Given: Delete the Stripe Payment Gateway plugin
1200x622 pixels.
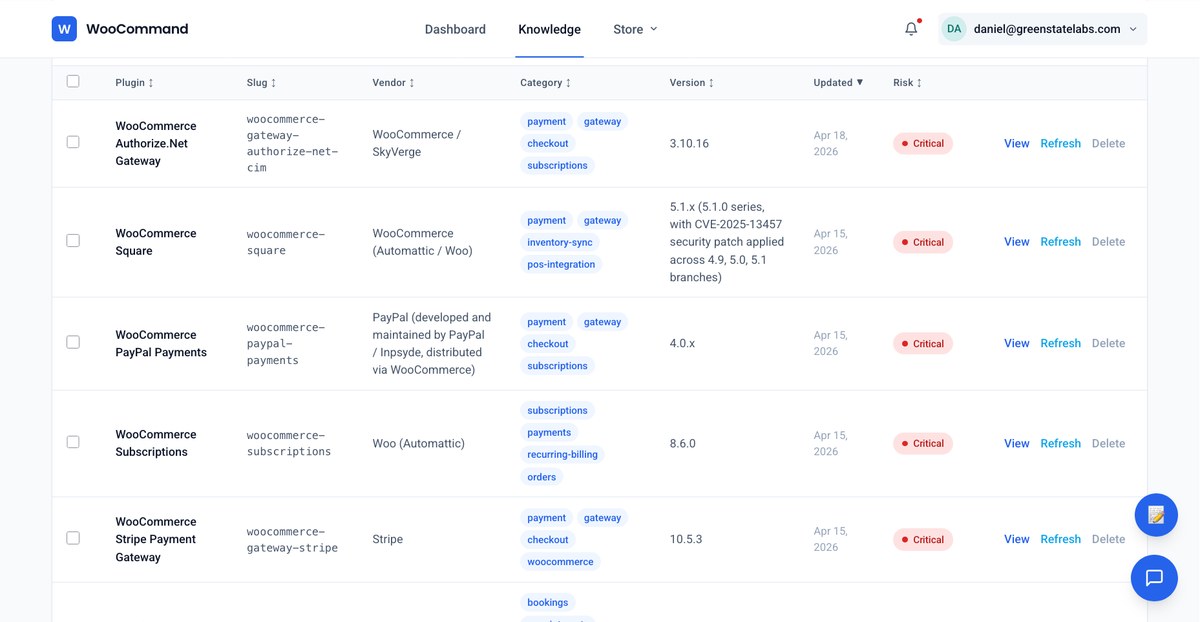Looking at the screenshot, I should coord(1108,539).
